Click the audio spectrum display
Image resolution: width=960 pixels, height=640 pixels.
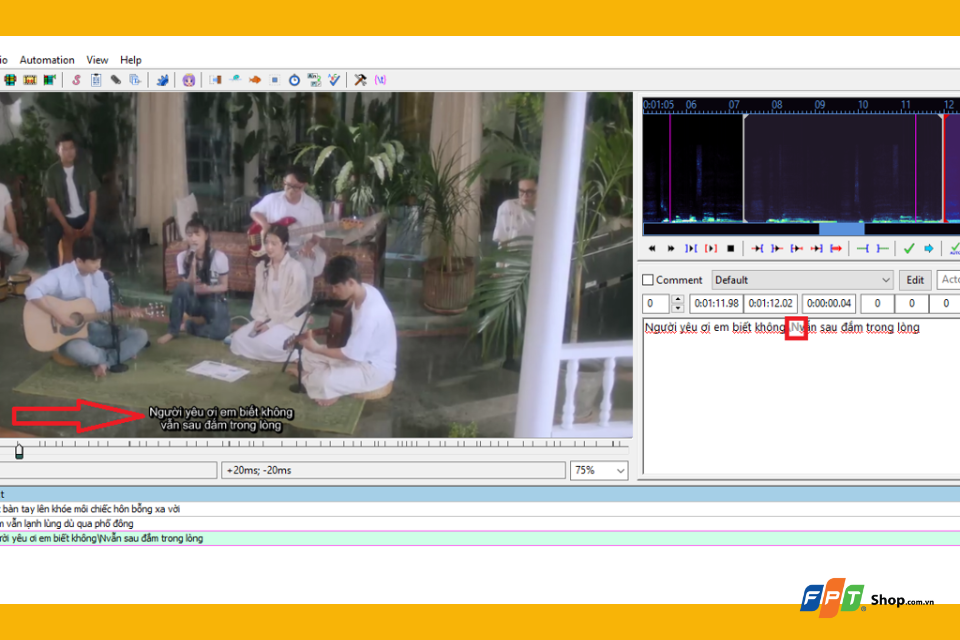801,167
